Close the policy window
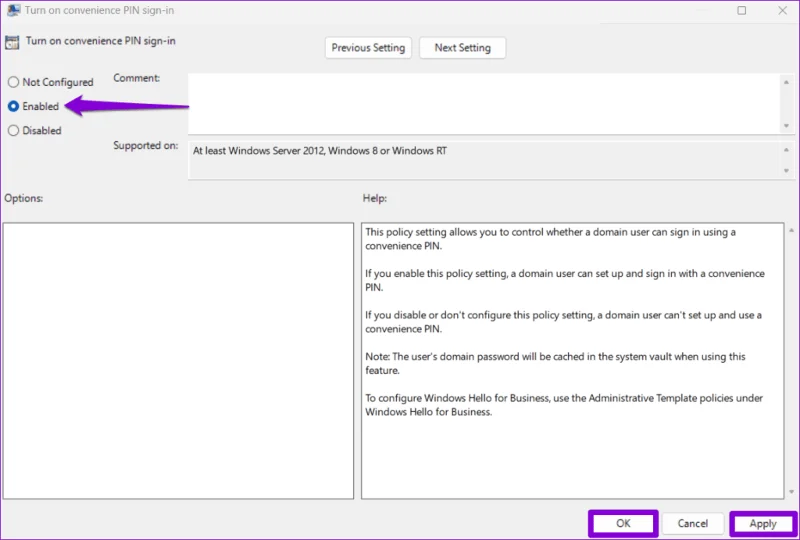The width and height of the screenshot is (800, 540). [782, 10]
